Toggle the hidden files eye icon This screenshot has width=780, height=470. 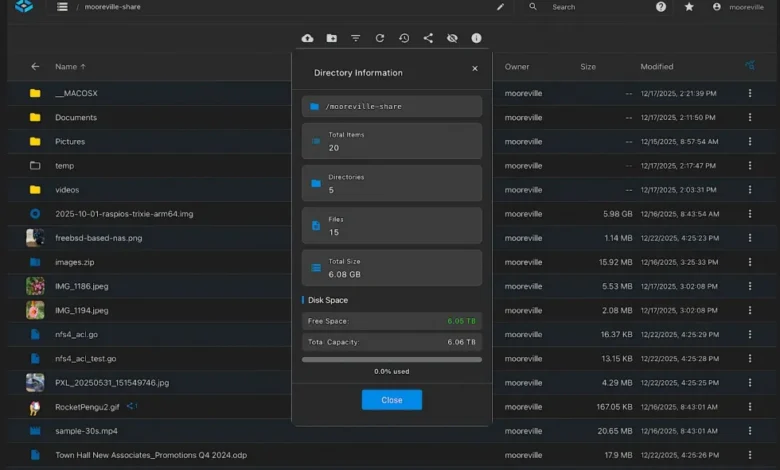pyautogui.click(x=452, y=38)
